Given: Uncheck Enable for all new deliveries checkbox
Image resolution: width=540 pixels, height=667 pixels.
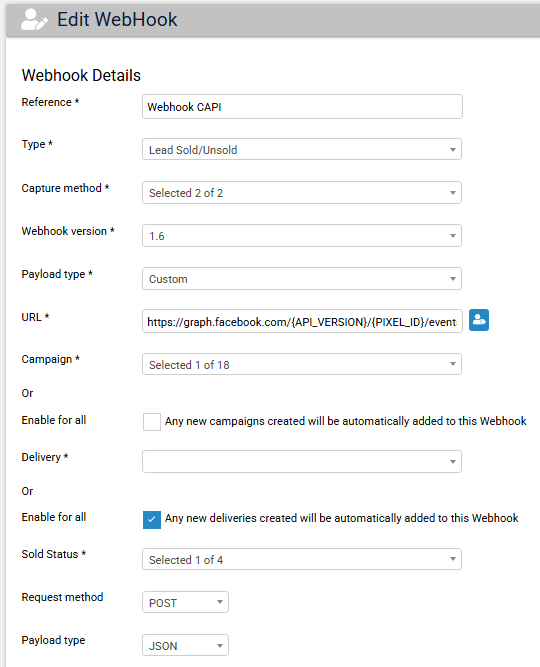Looking at the screenshot, I should point(151,519).
